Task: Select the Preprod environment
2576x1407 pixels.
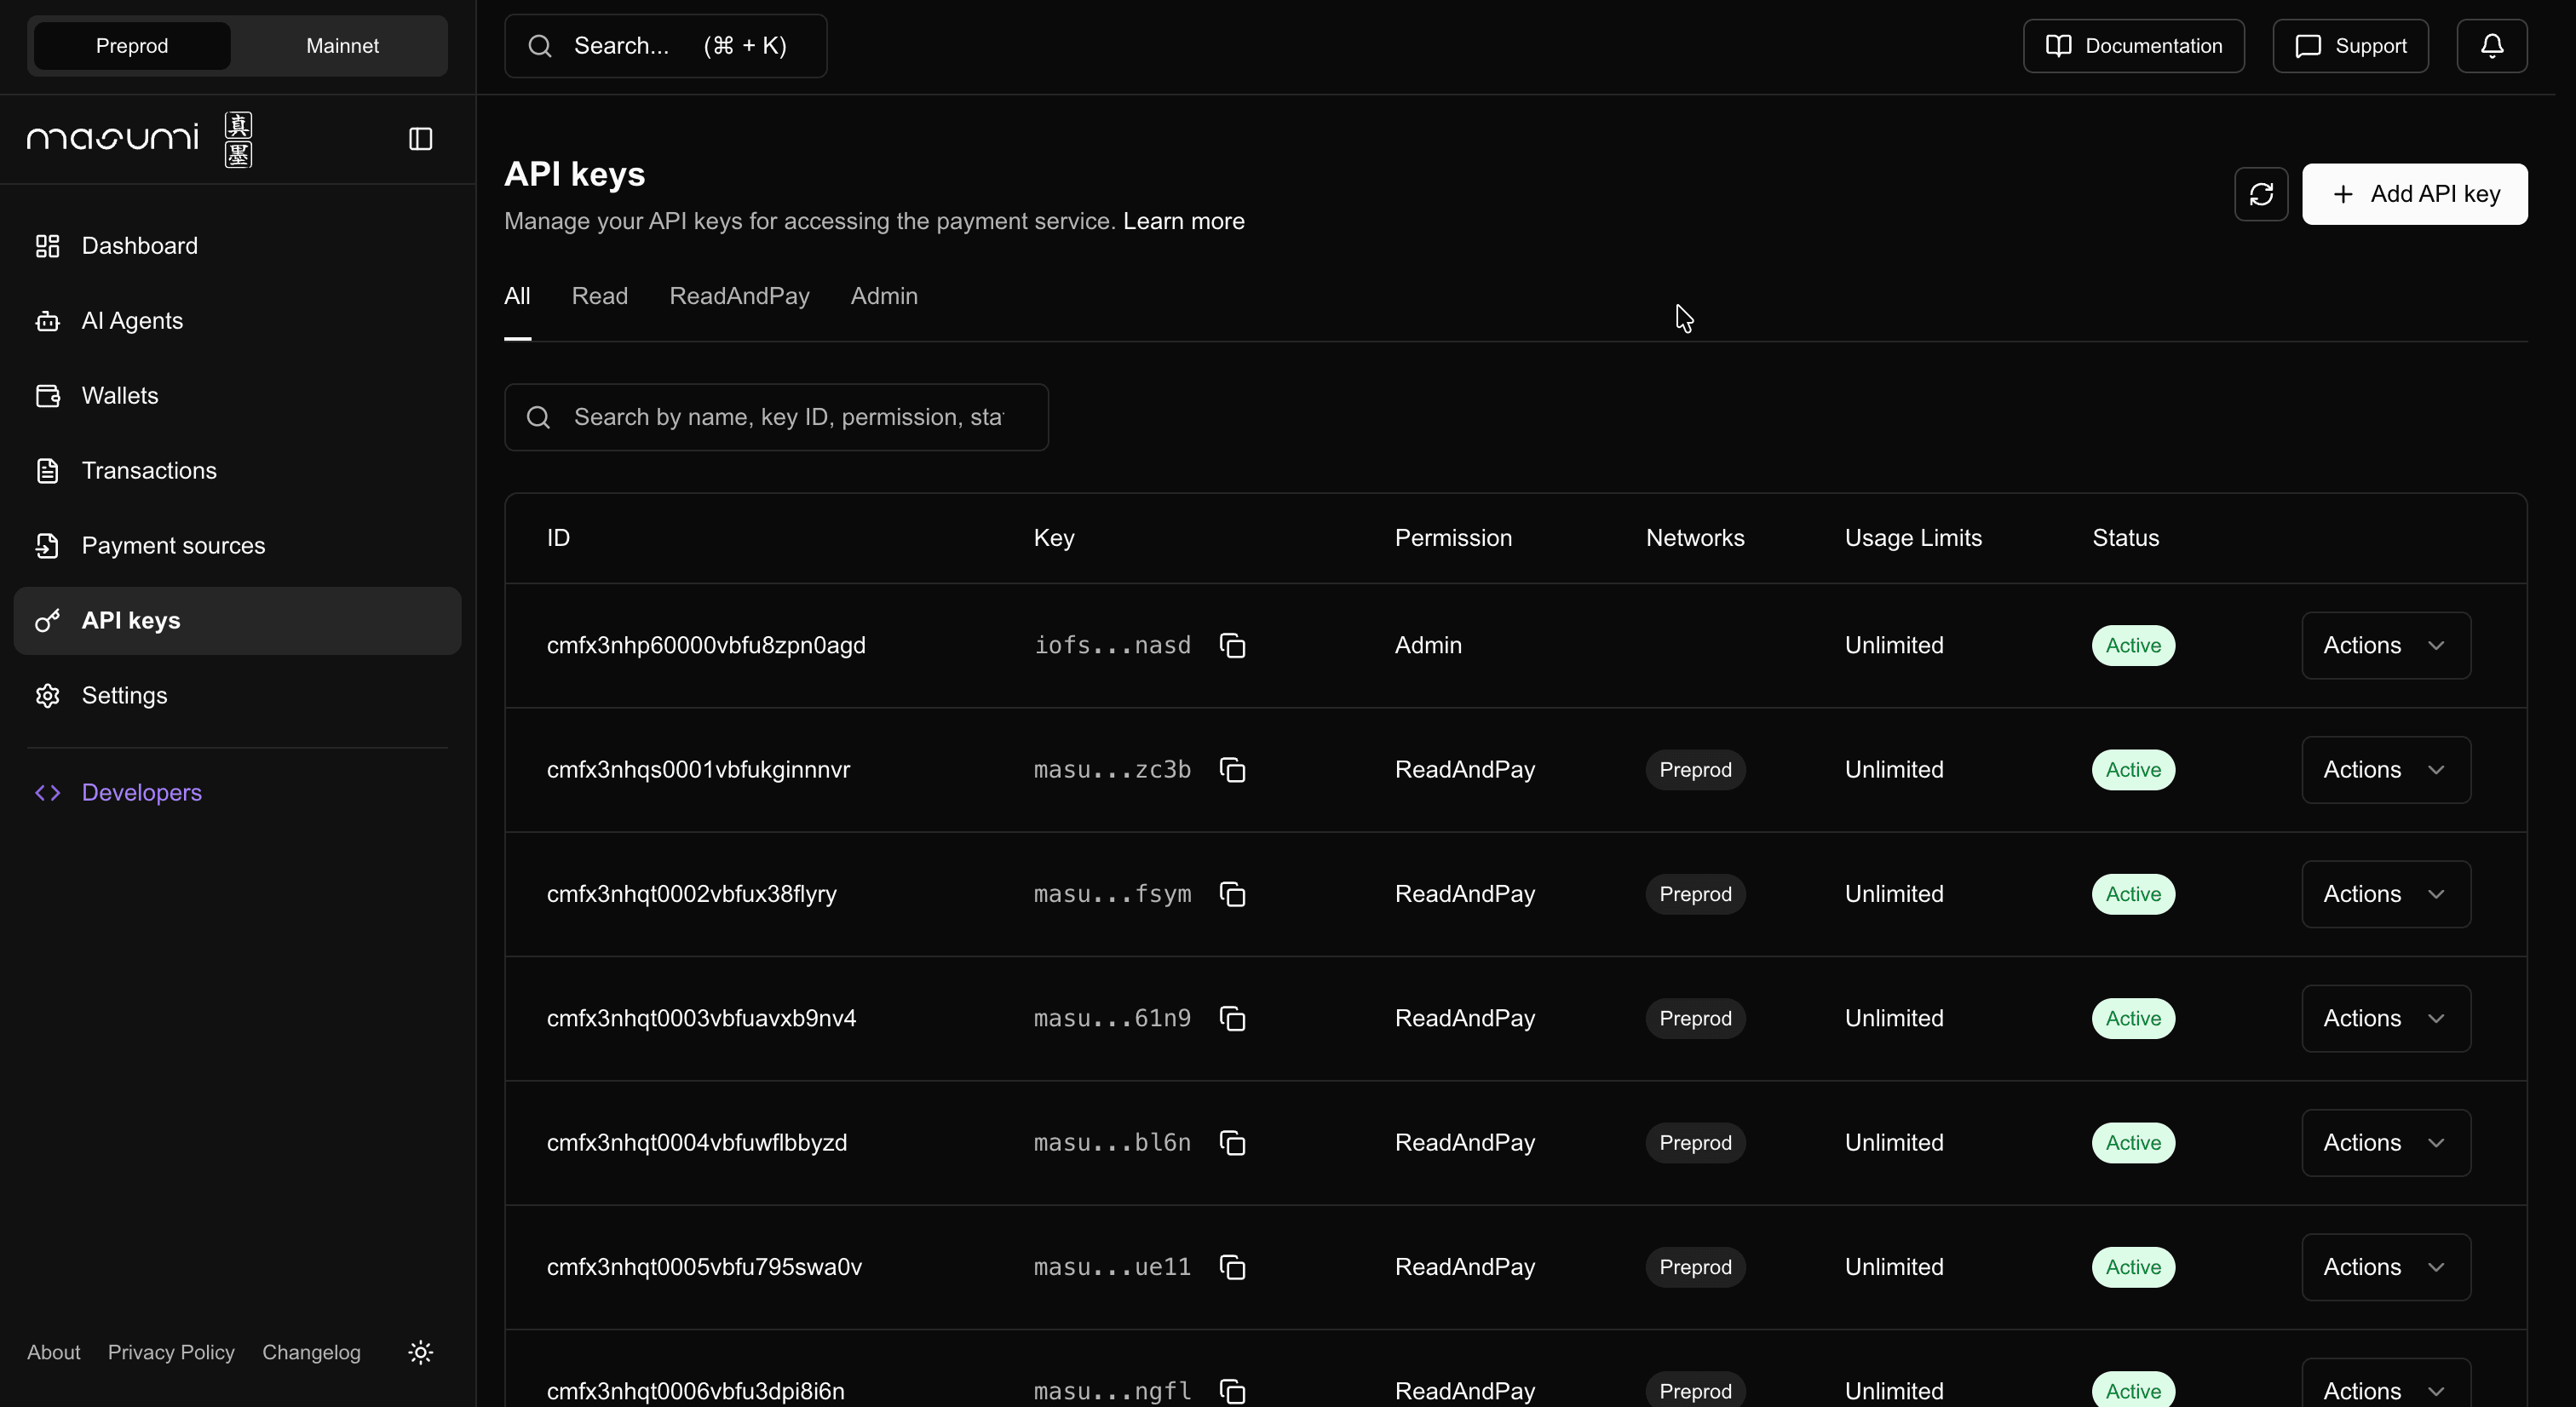Action: pos(131,45)
